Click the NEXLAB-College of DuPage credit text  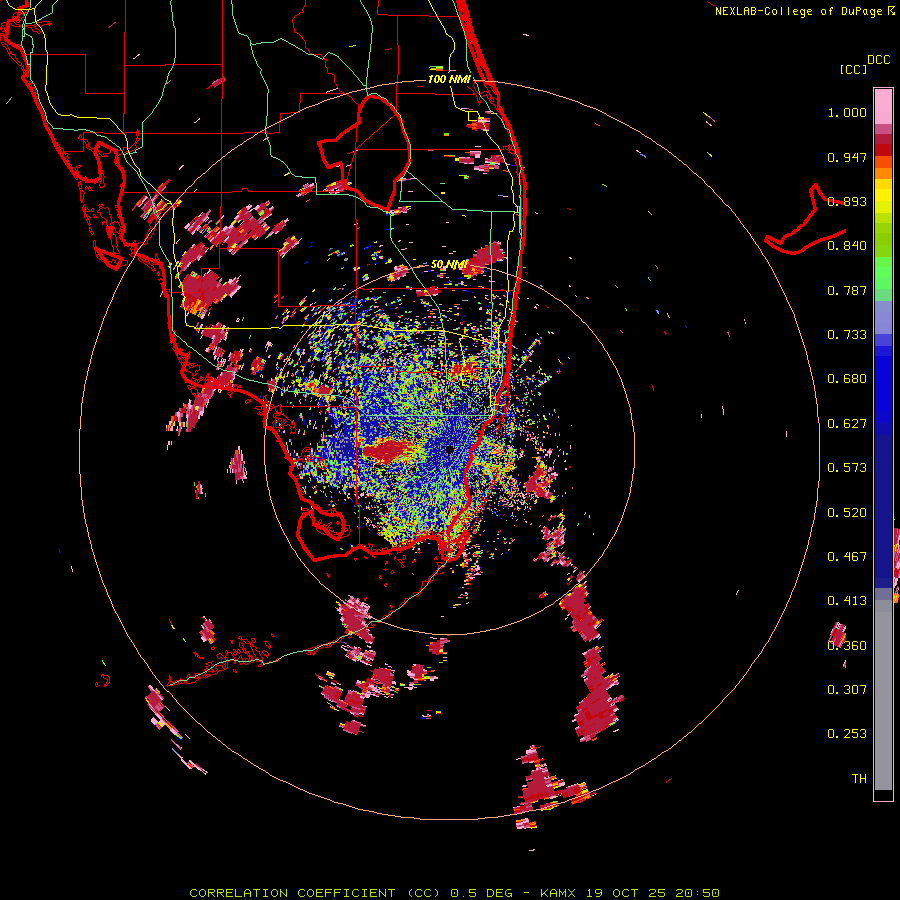(799, 11)
